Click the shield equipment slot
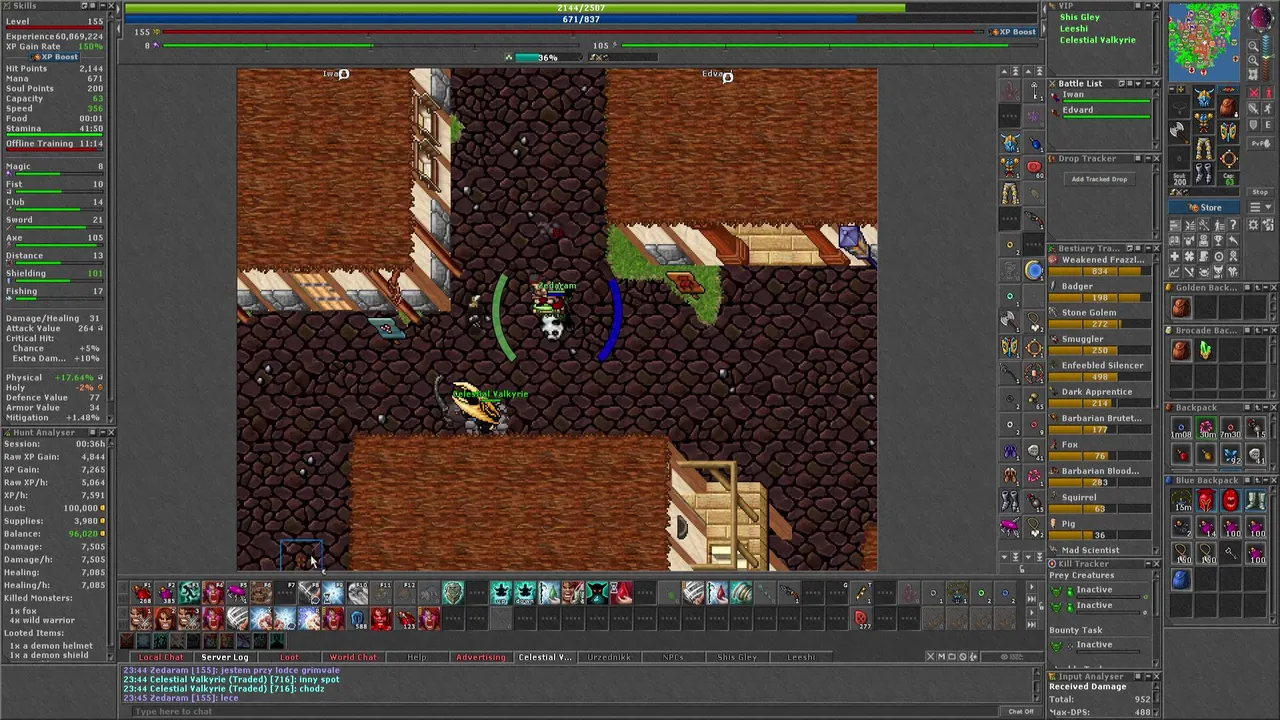 click(x=1228, y=131)
